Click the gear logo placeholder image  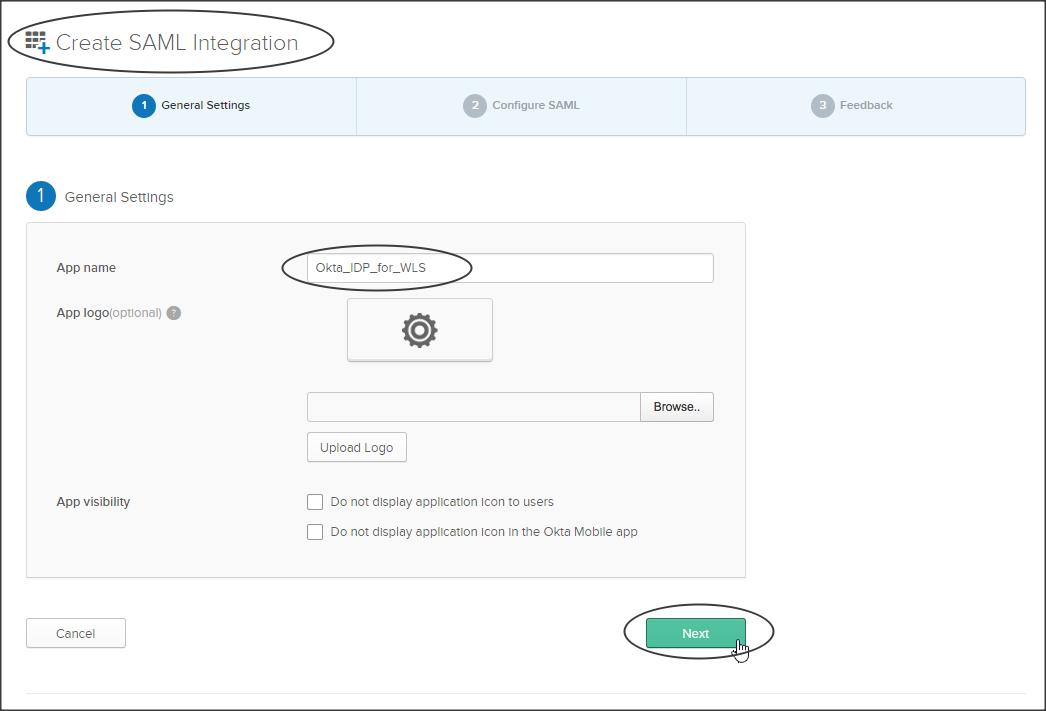(x=420, y=330)
